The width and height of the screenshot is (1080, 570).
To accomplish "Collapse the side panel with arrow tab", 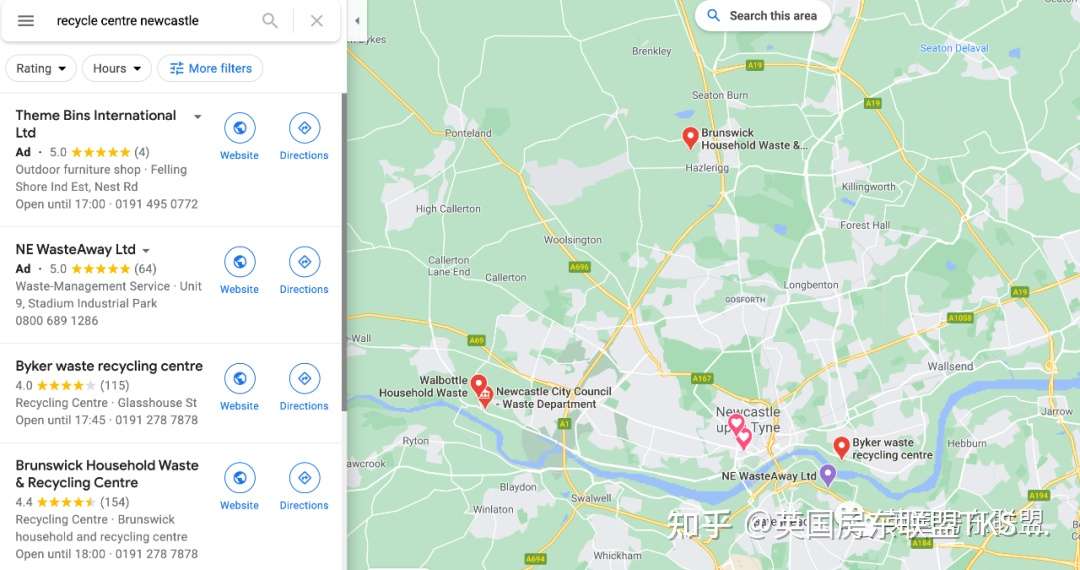I will 357,21.
